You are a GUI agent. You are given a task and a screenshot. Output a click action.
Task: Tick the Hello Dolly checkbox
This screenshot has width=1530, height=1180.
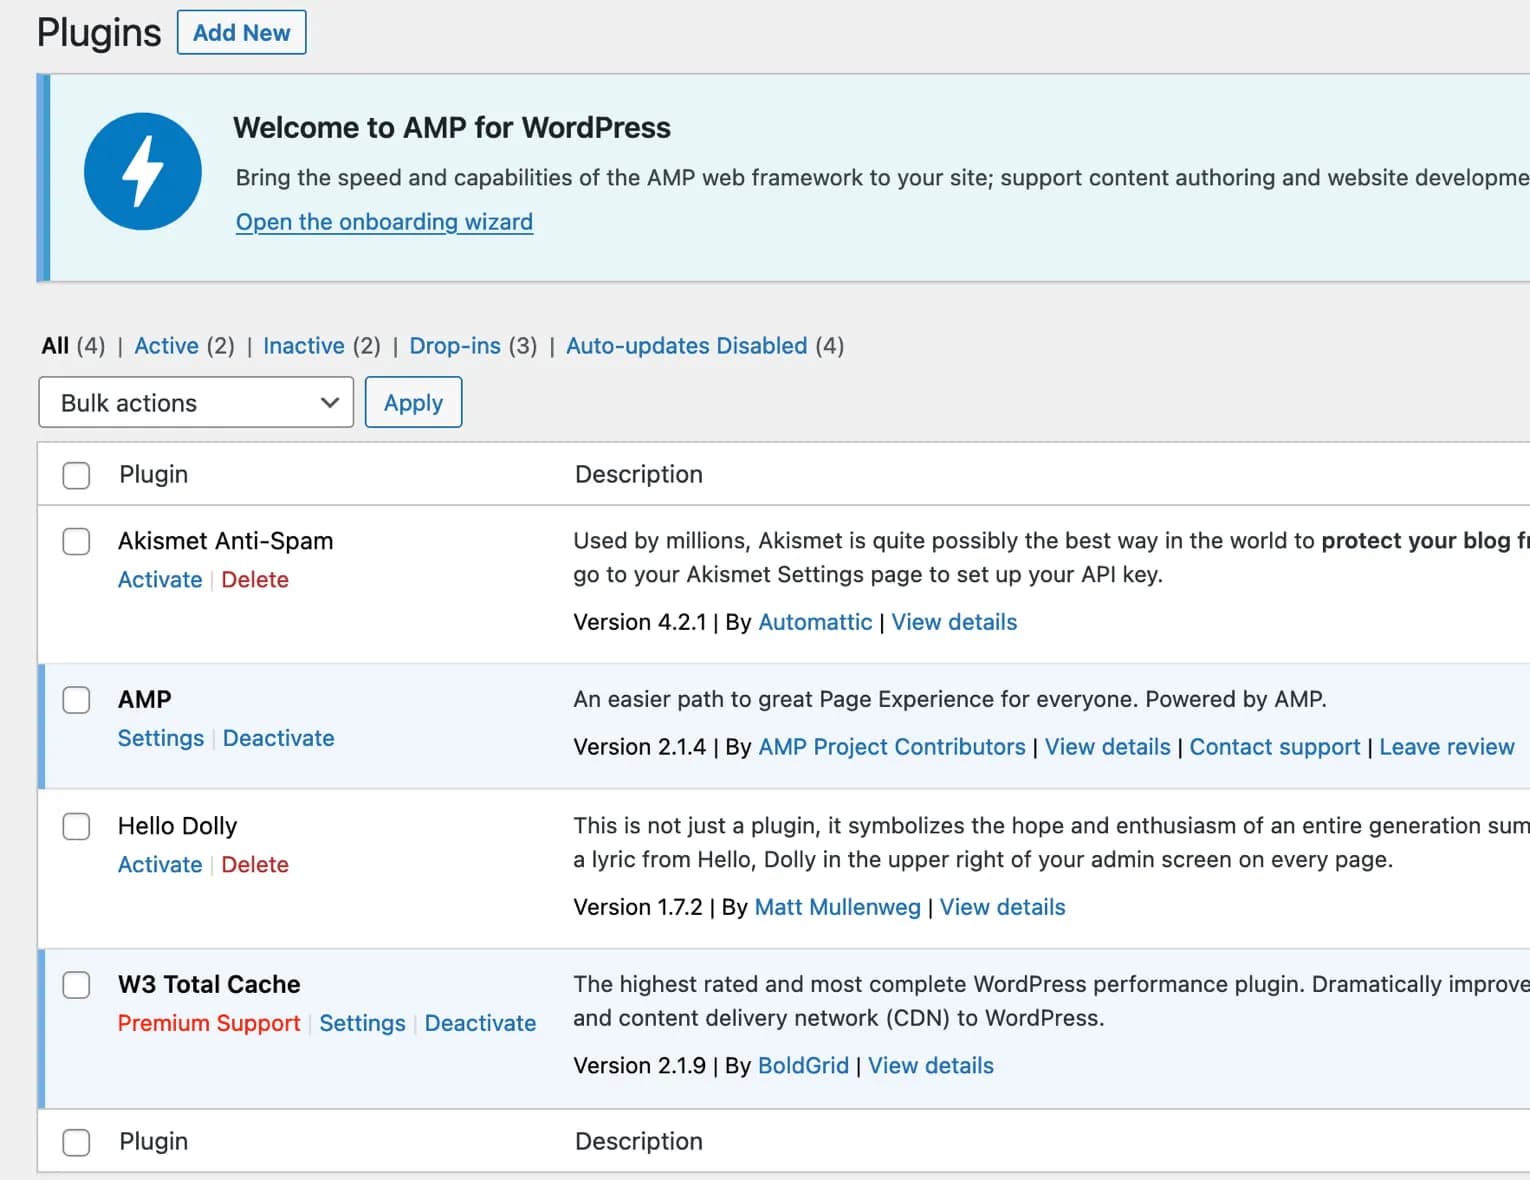click(x=77, y=827)
